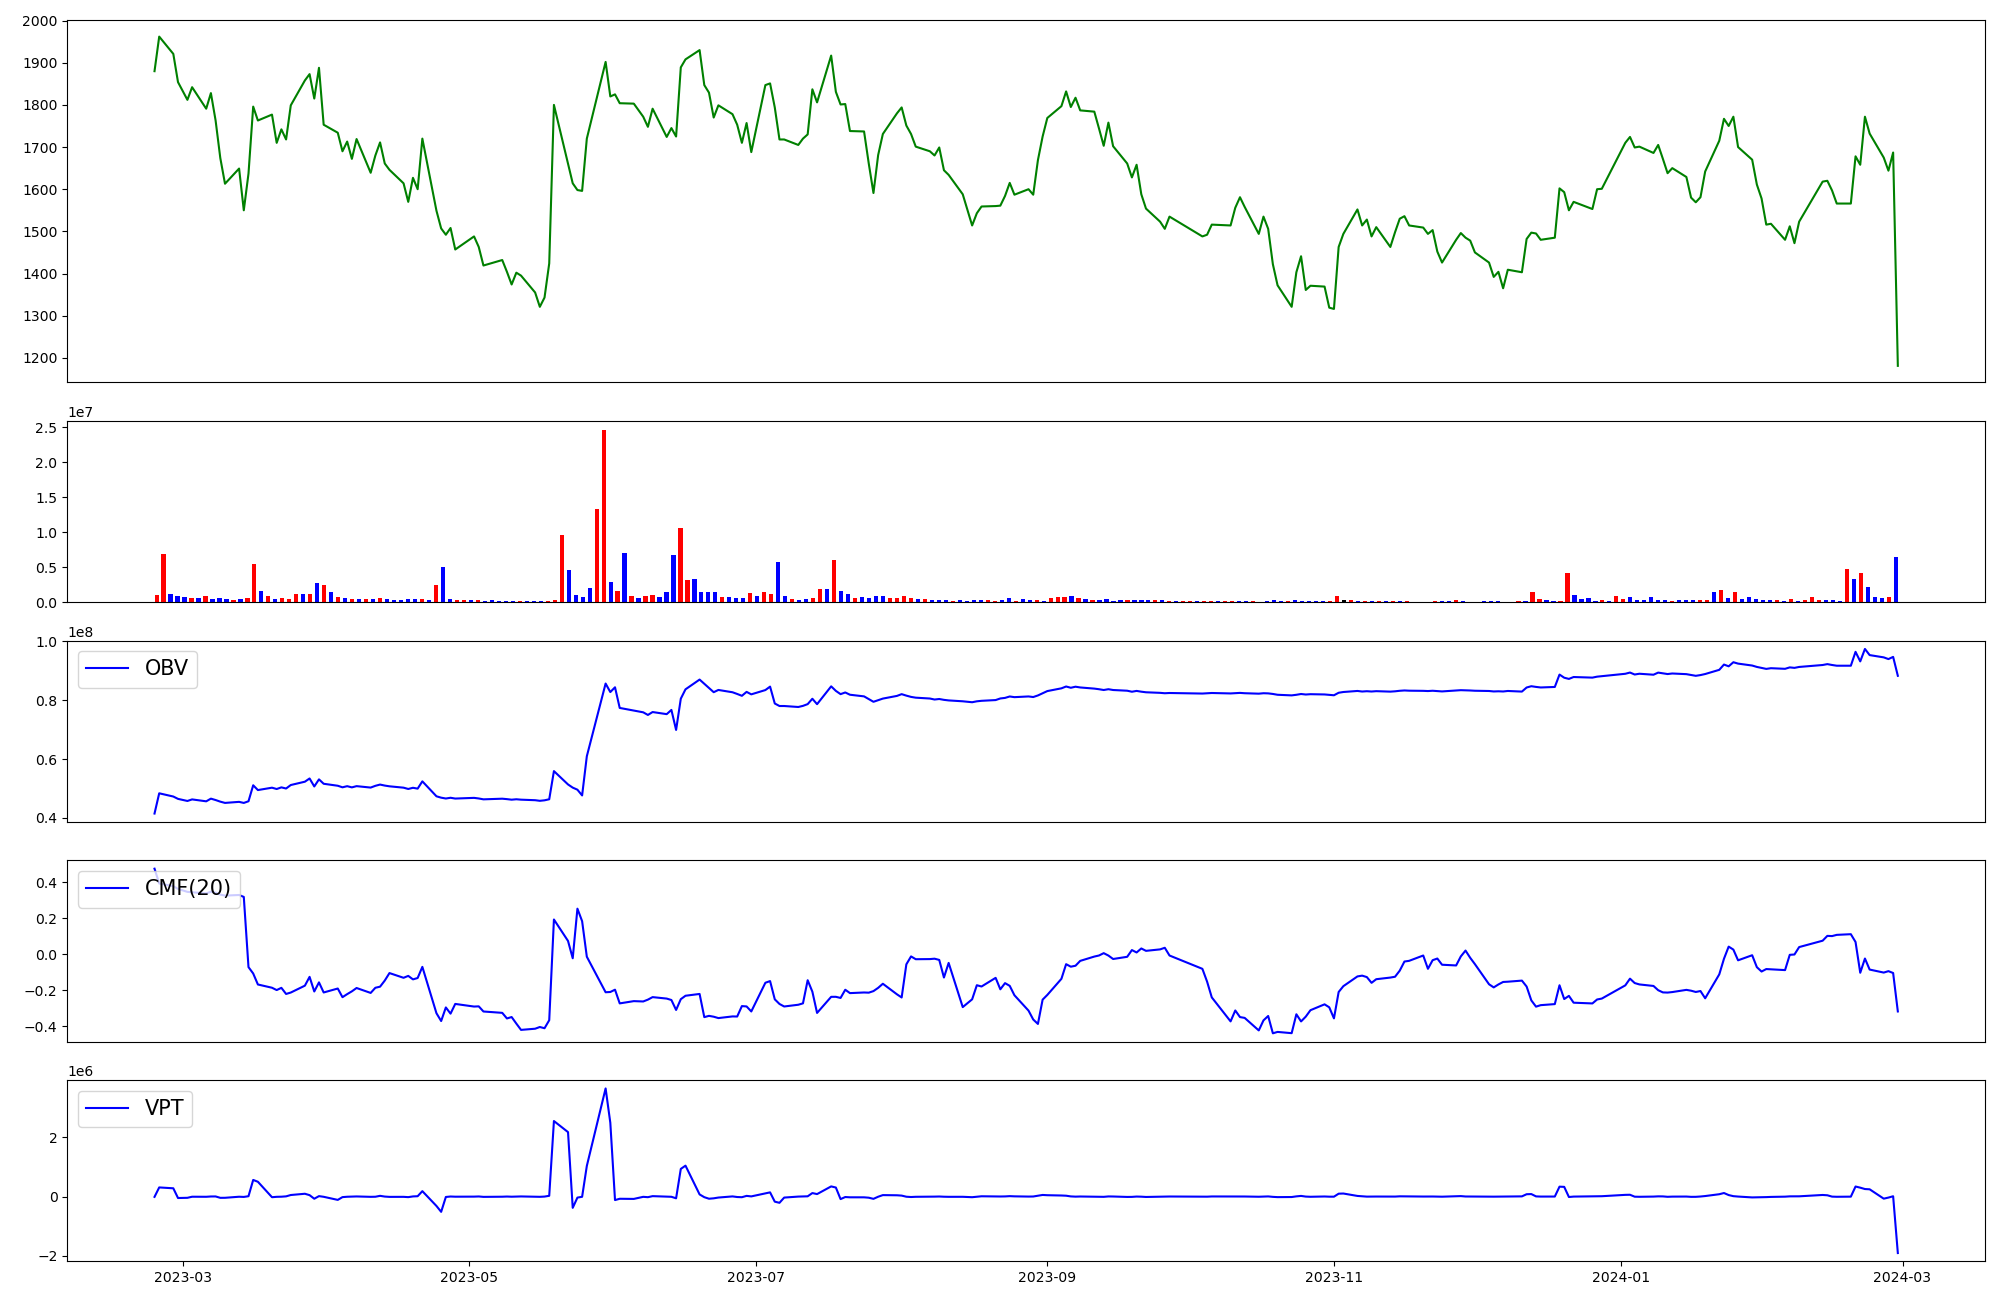2000x1300 pixels.
Task: Select the 2024-01 x-axis tick label
Action: point(1620,1277)
